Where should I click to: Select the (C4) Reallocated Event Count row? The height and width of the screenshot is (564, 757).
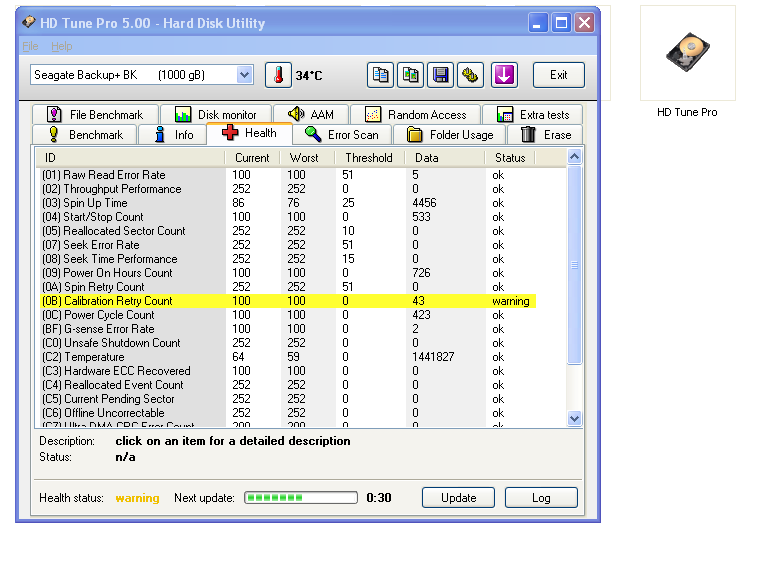[288, 385]
